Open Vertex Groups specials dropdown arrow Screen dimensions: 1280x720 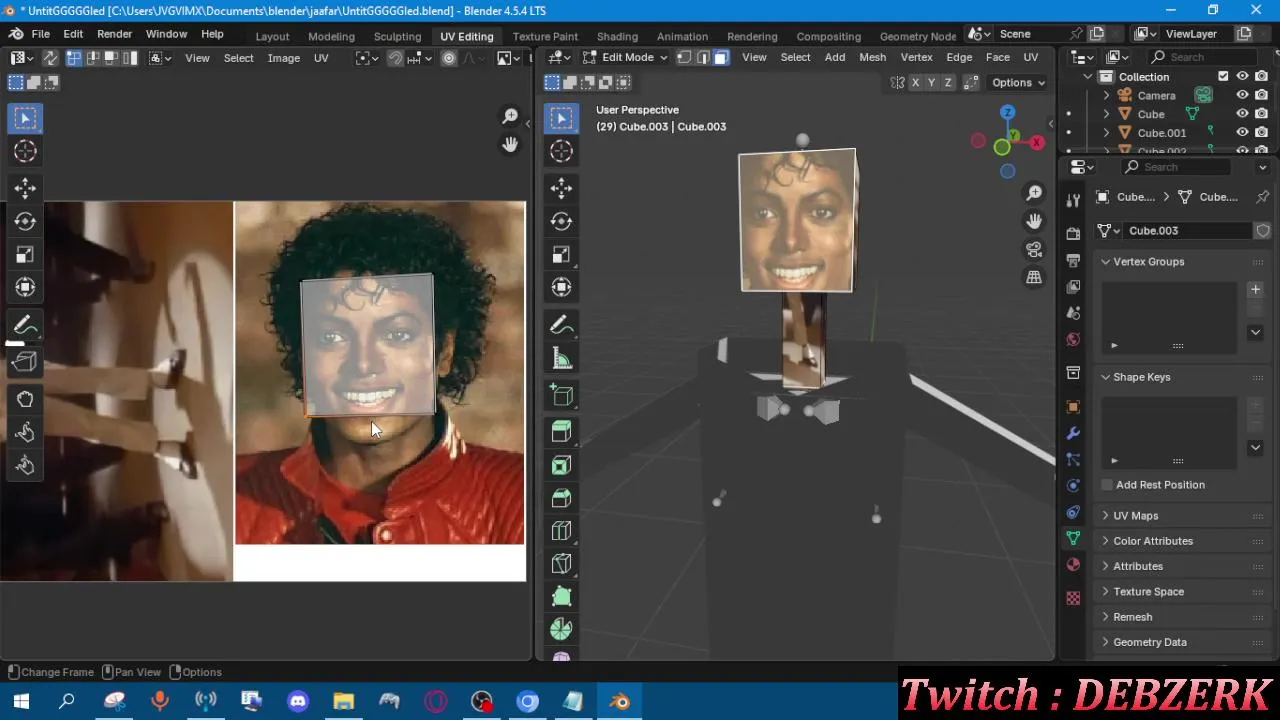[x=1255, y=332]
